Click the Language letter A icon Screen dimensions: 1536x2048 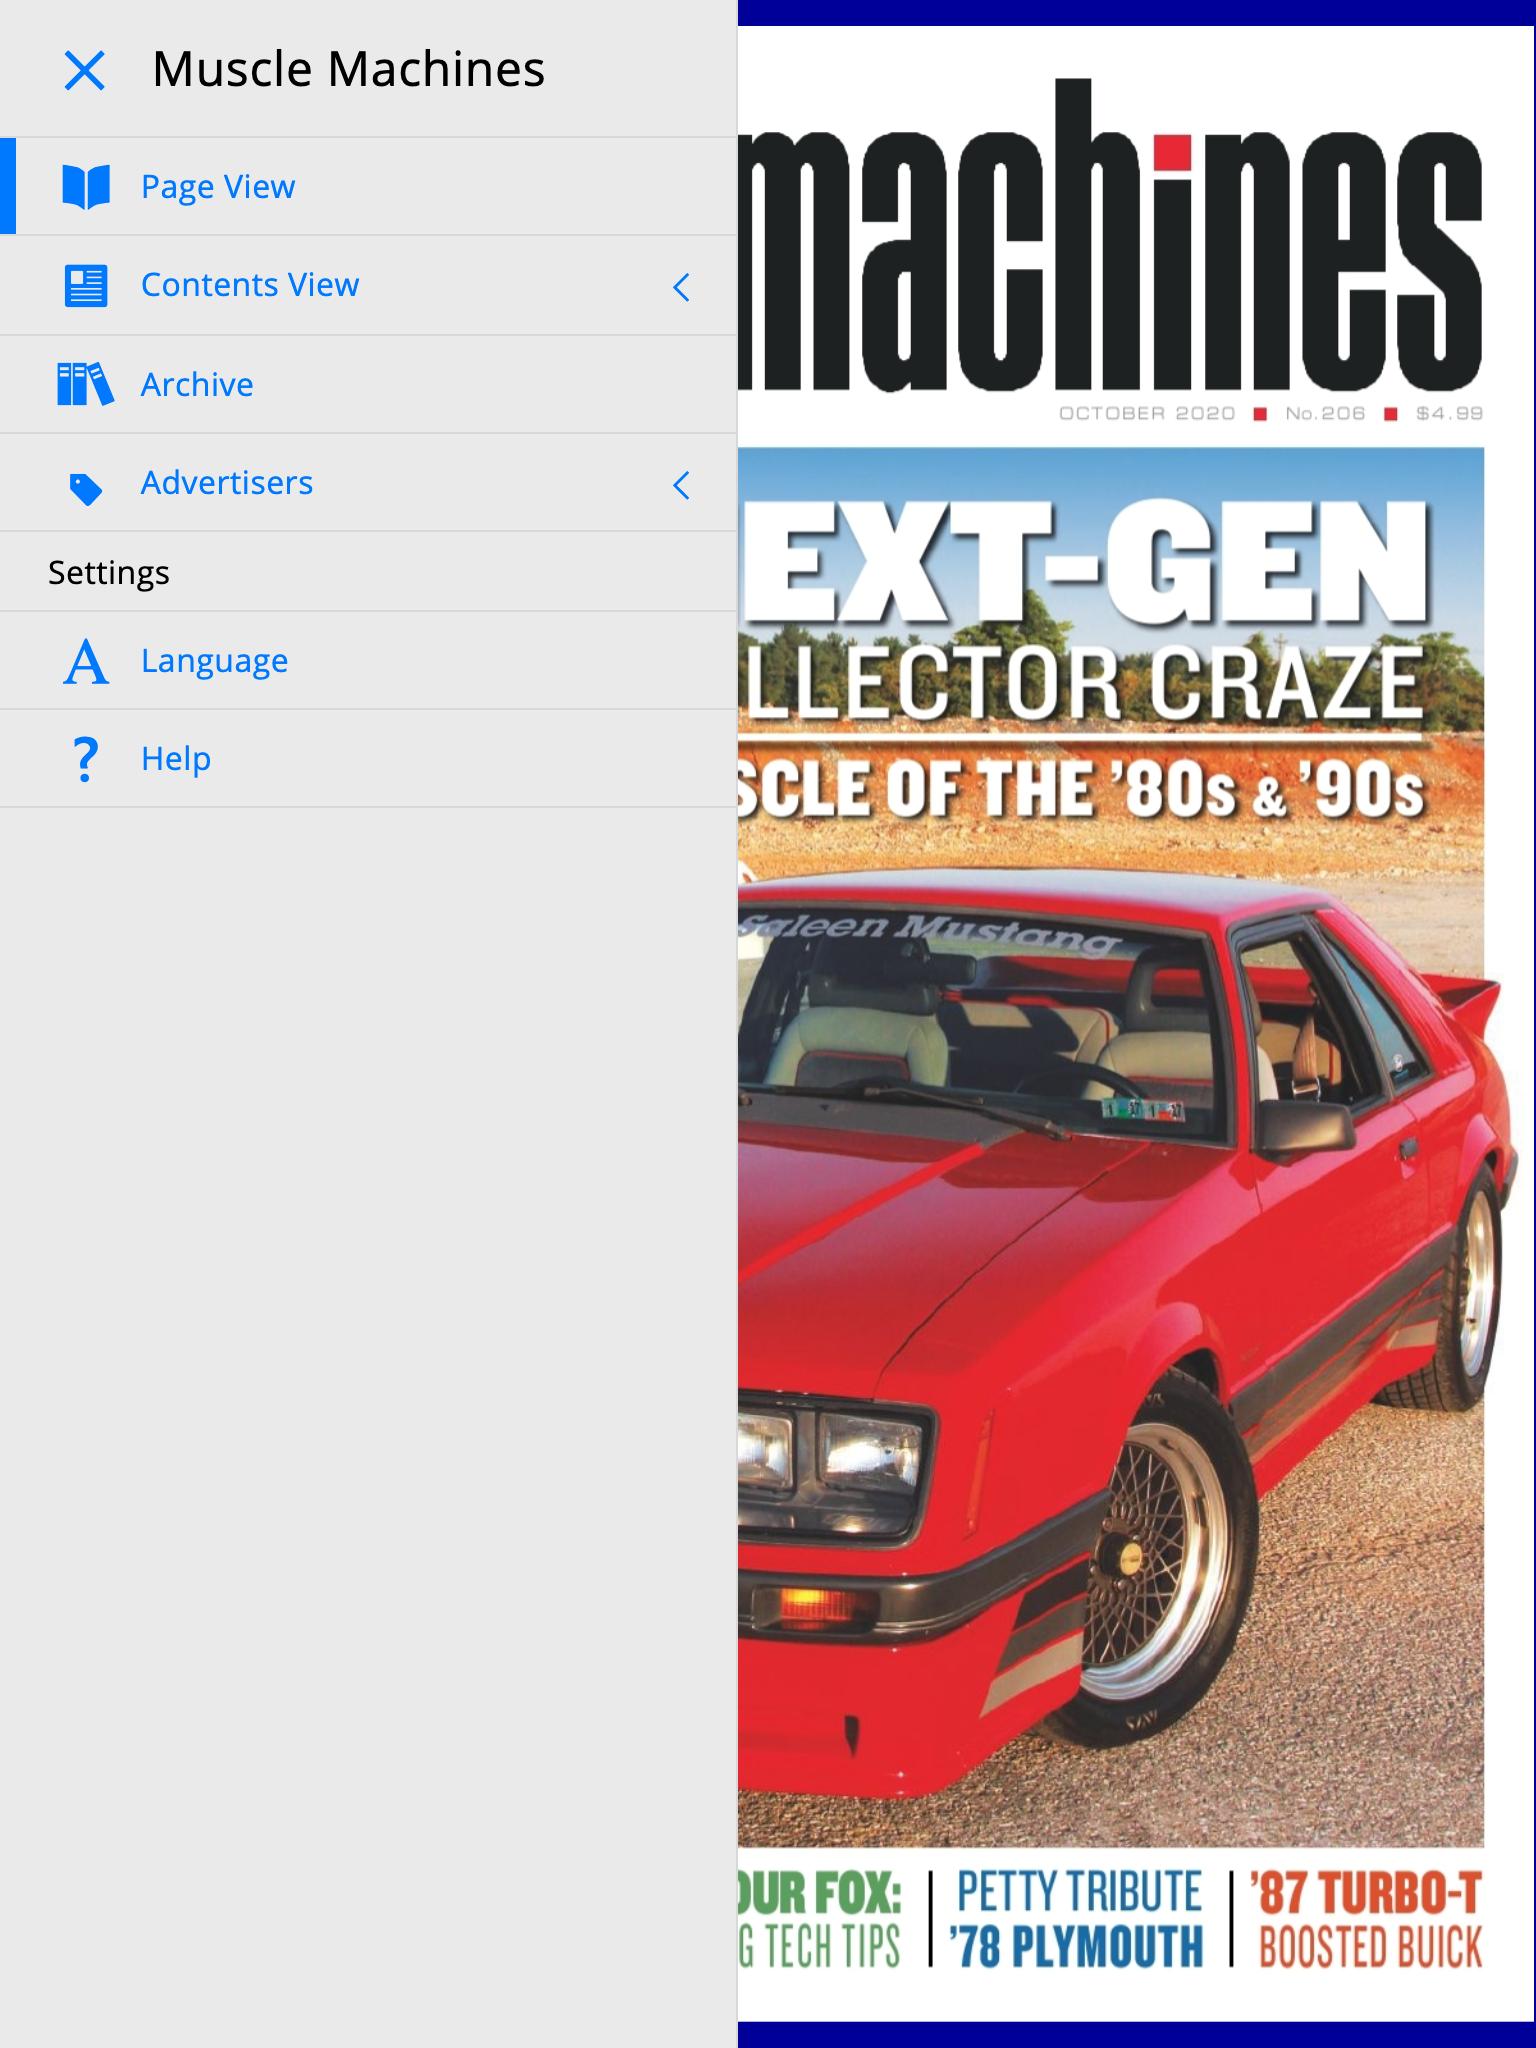(x=86, y=662)
